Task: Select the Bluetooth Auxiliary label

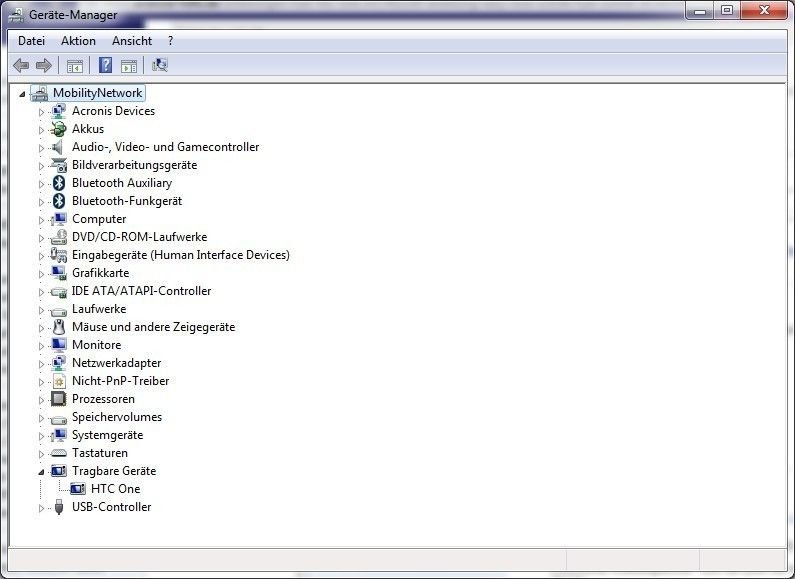Action: (122, 183)
